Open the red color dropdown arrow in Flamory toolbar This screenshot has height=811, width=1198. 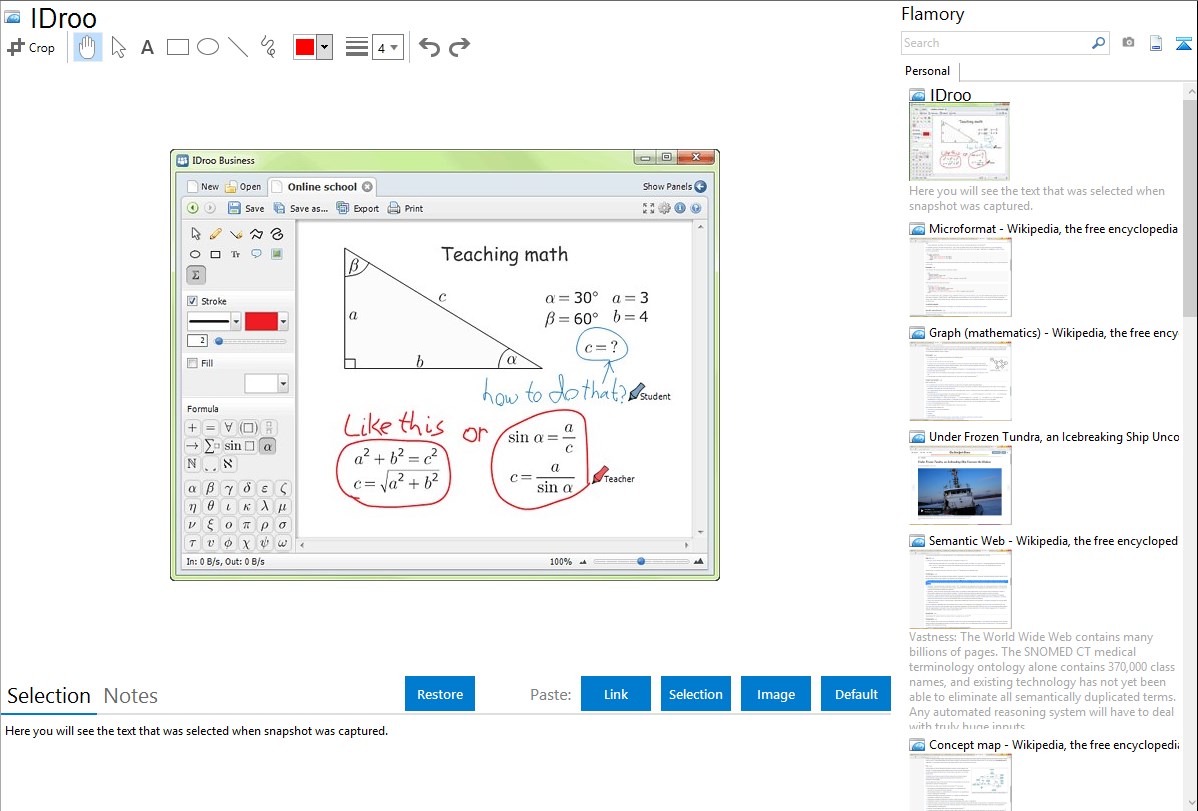point(325,47)
